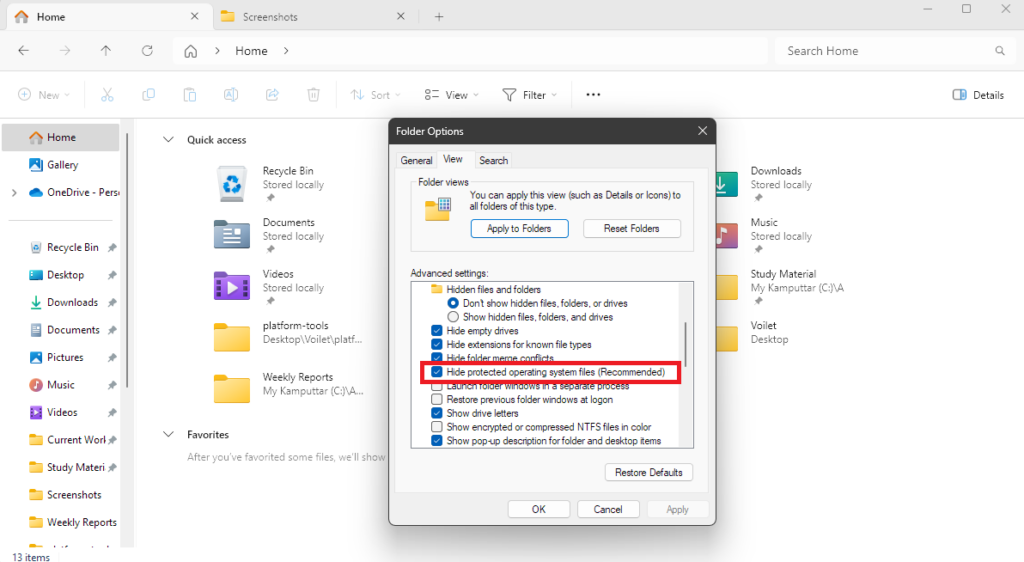Click the Apply to Folders button
Viewport: 1024px width, 562px height.
click(x=519, y=228)
